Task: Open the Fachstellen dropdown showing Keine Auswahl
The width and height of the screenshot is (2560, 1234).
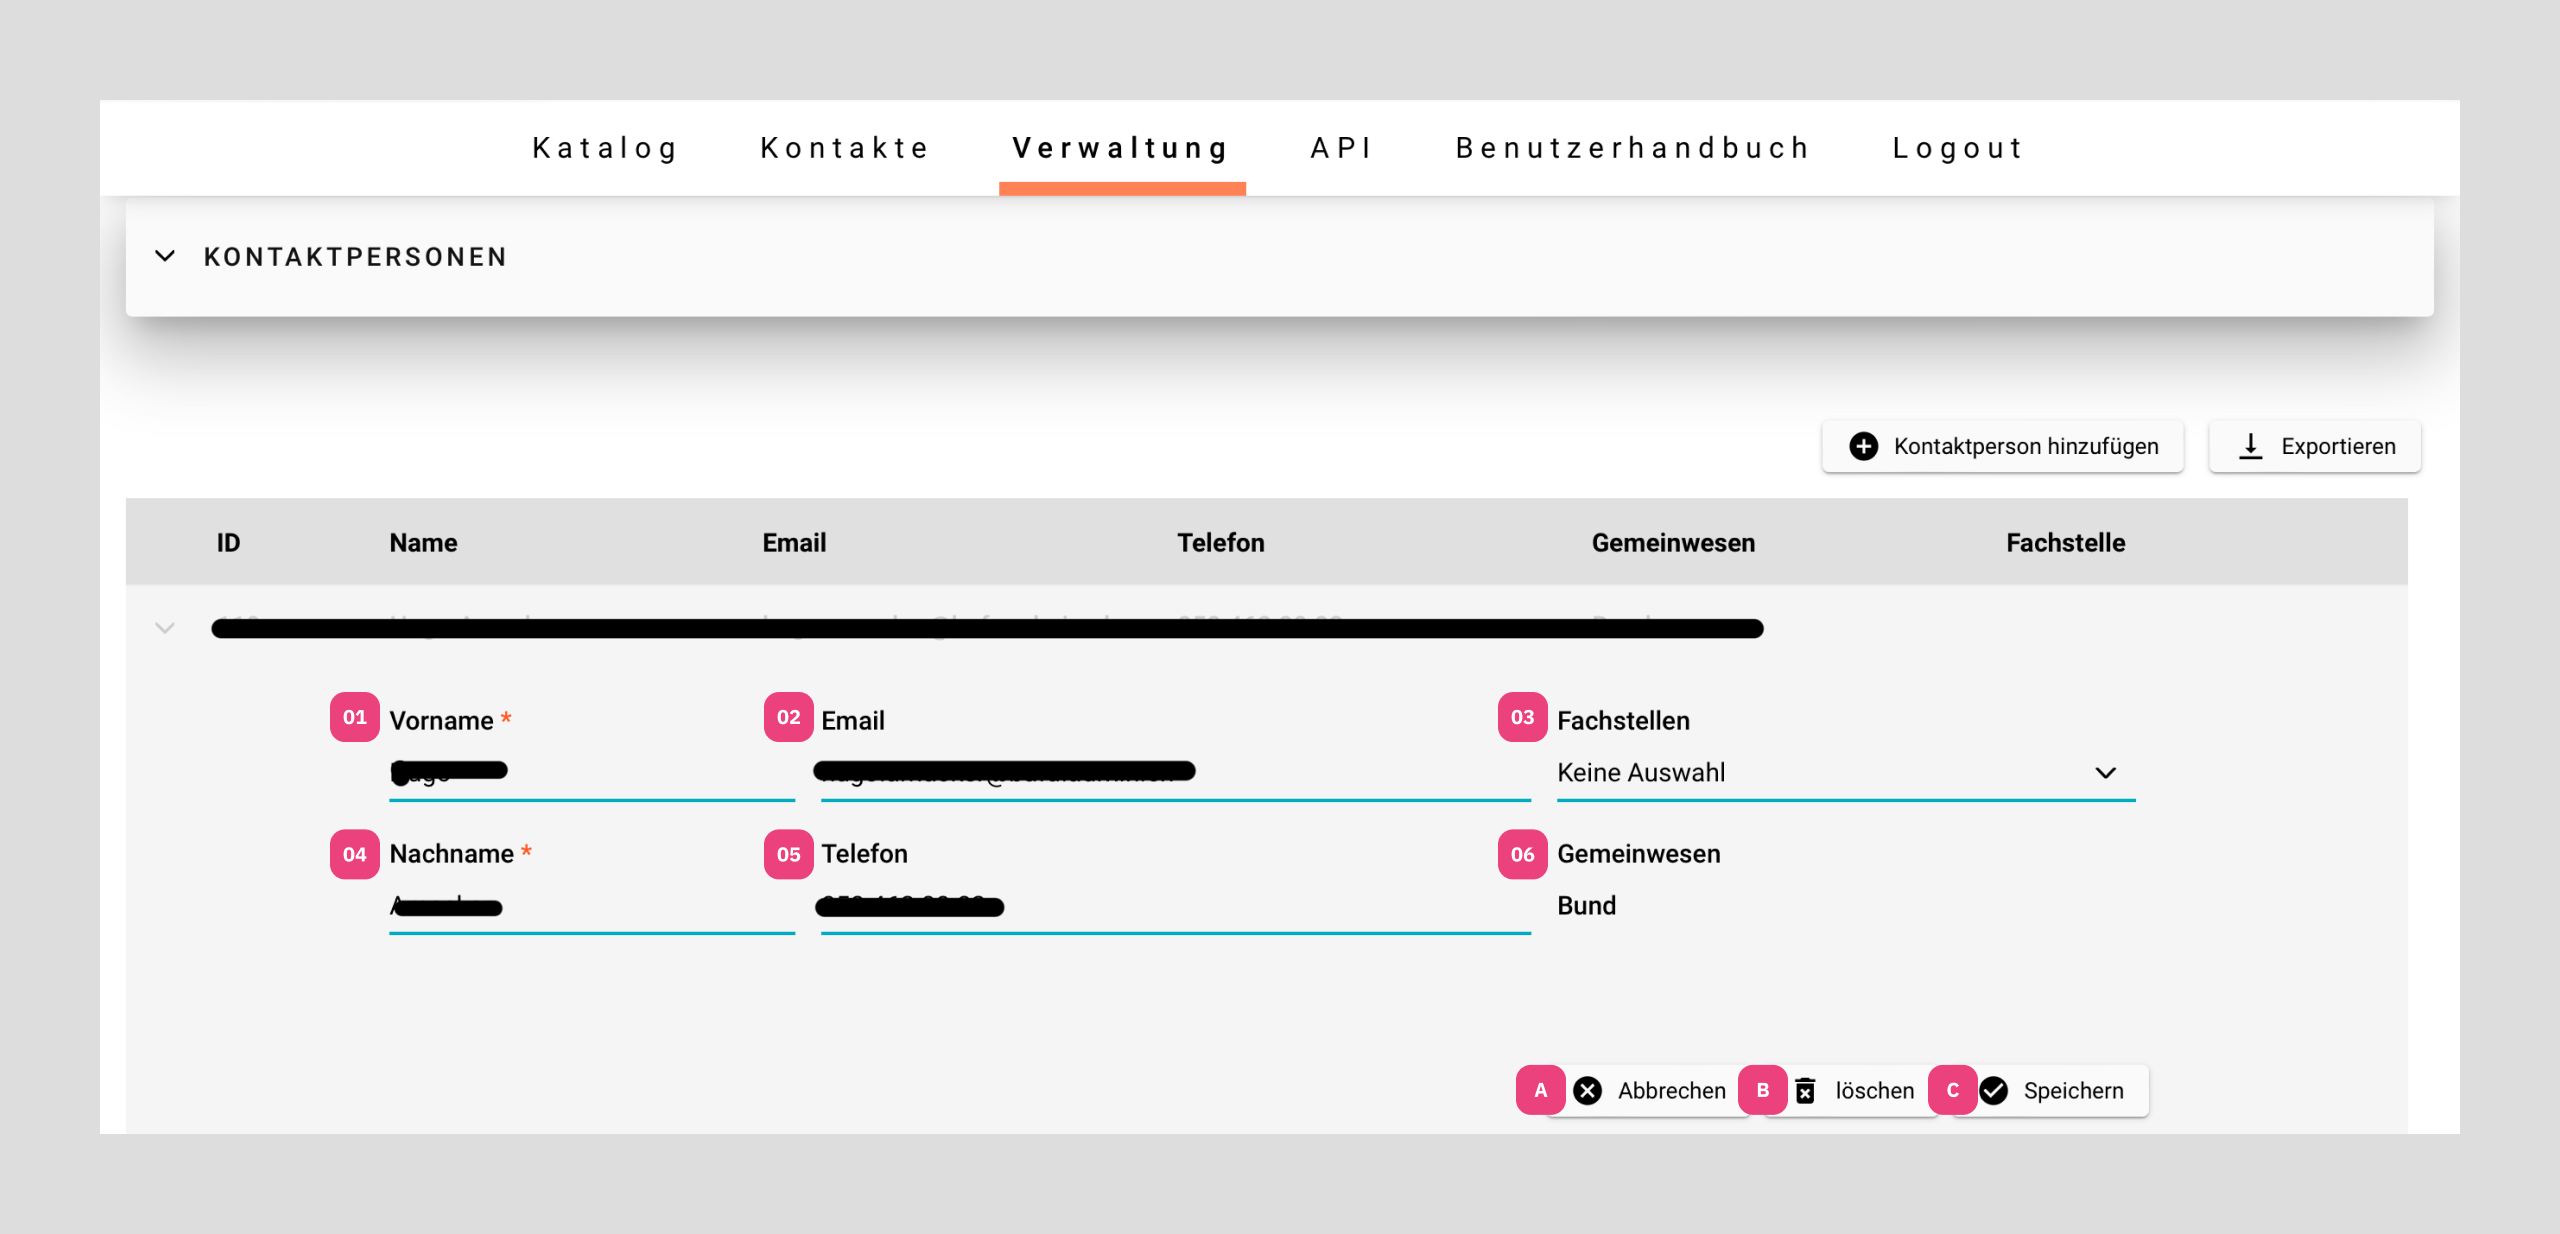Action: (1845, 773)
